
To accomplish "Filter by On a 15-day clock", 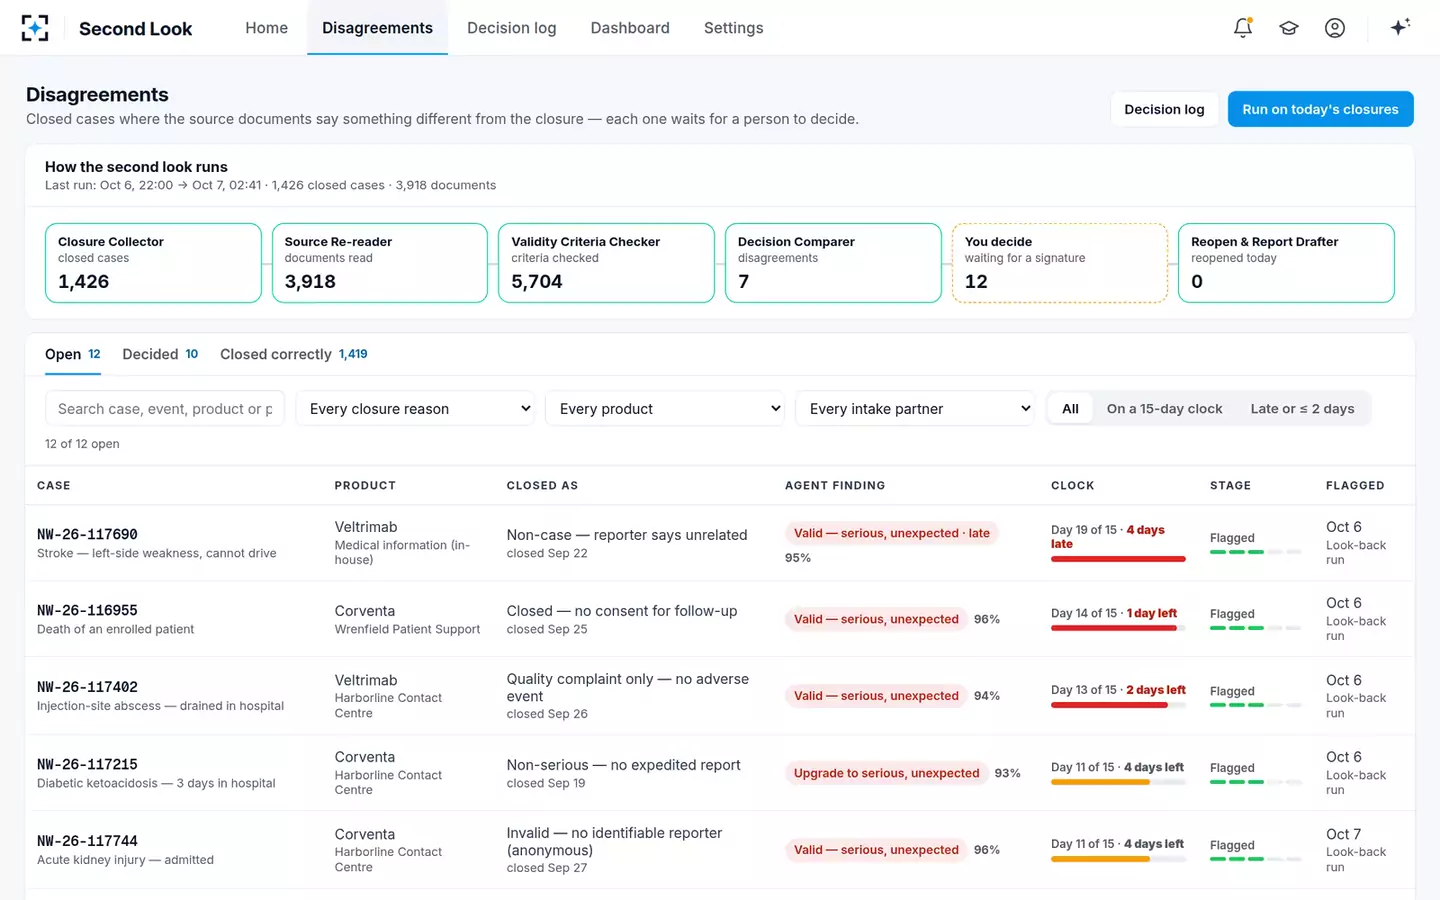I will click(x=1164, y=408).
